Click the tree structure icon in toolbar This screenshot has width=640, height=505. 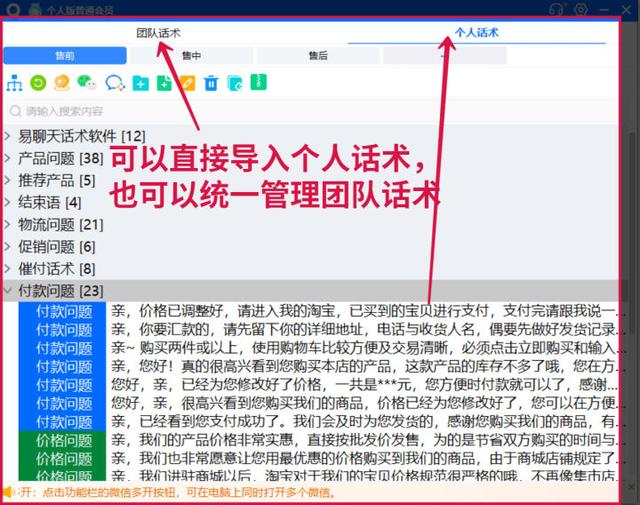pos(14,83)
